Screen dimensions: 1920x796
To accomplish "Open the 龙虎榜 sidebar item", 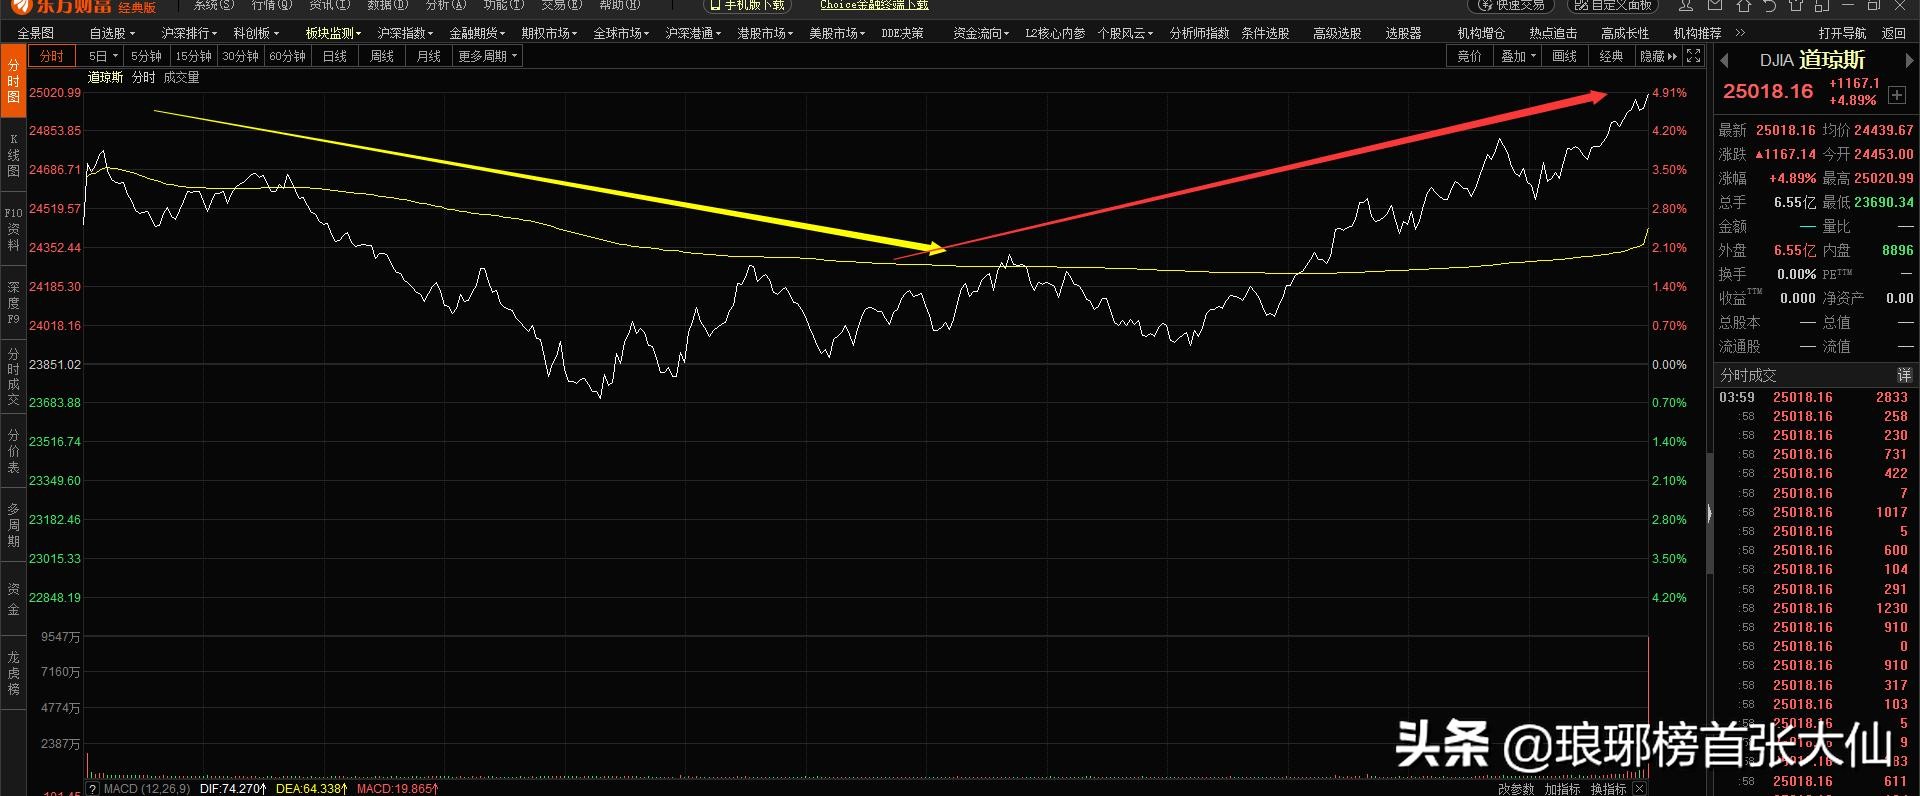I will click(x=13, y=673).
